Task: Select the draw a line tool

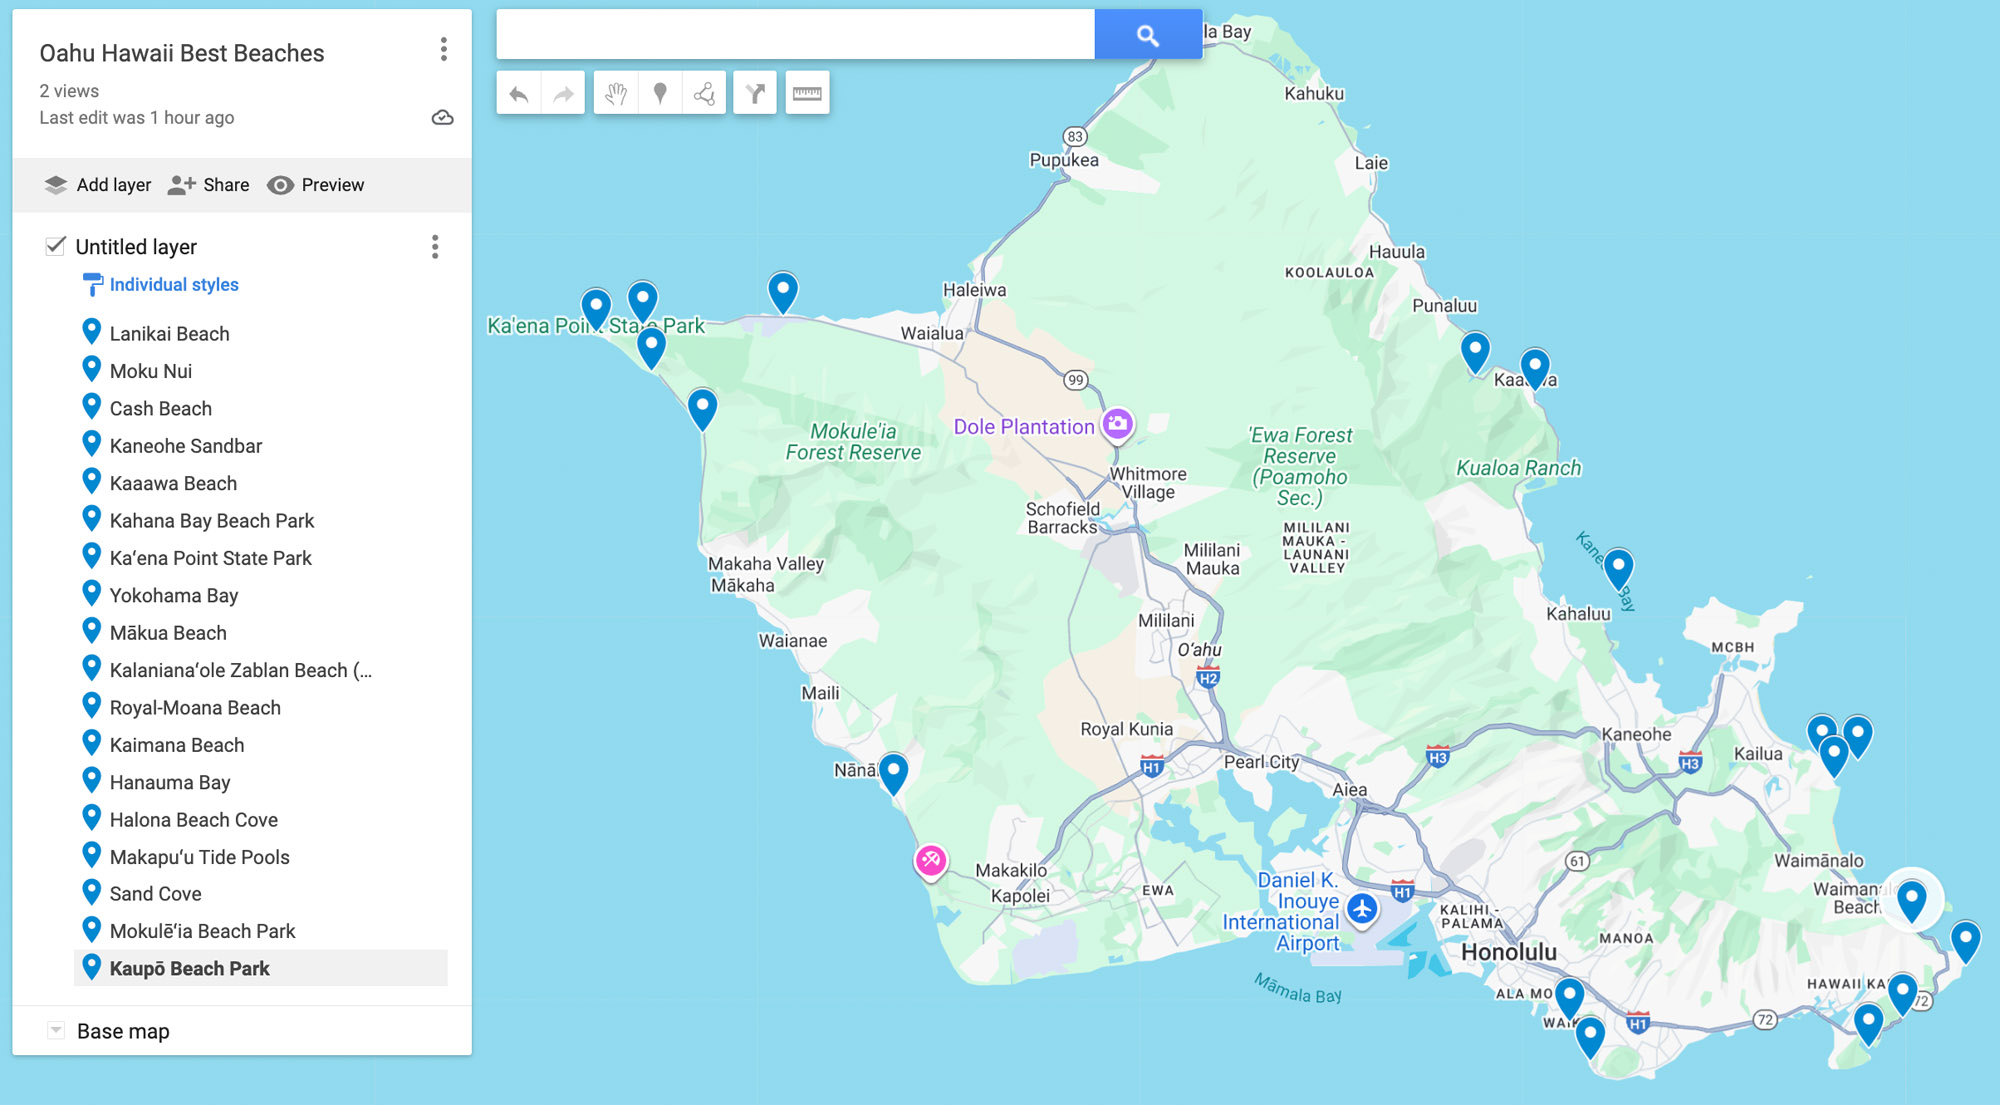Action: (704, 94)
